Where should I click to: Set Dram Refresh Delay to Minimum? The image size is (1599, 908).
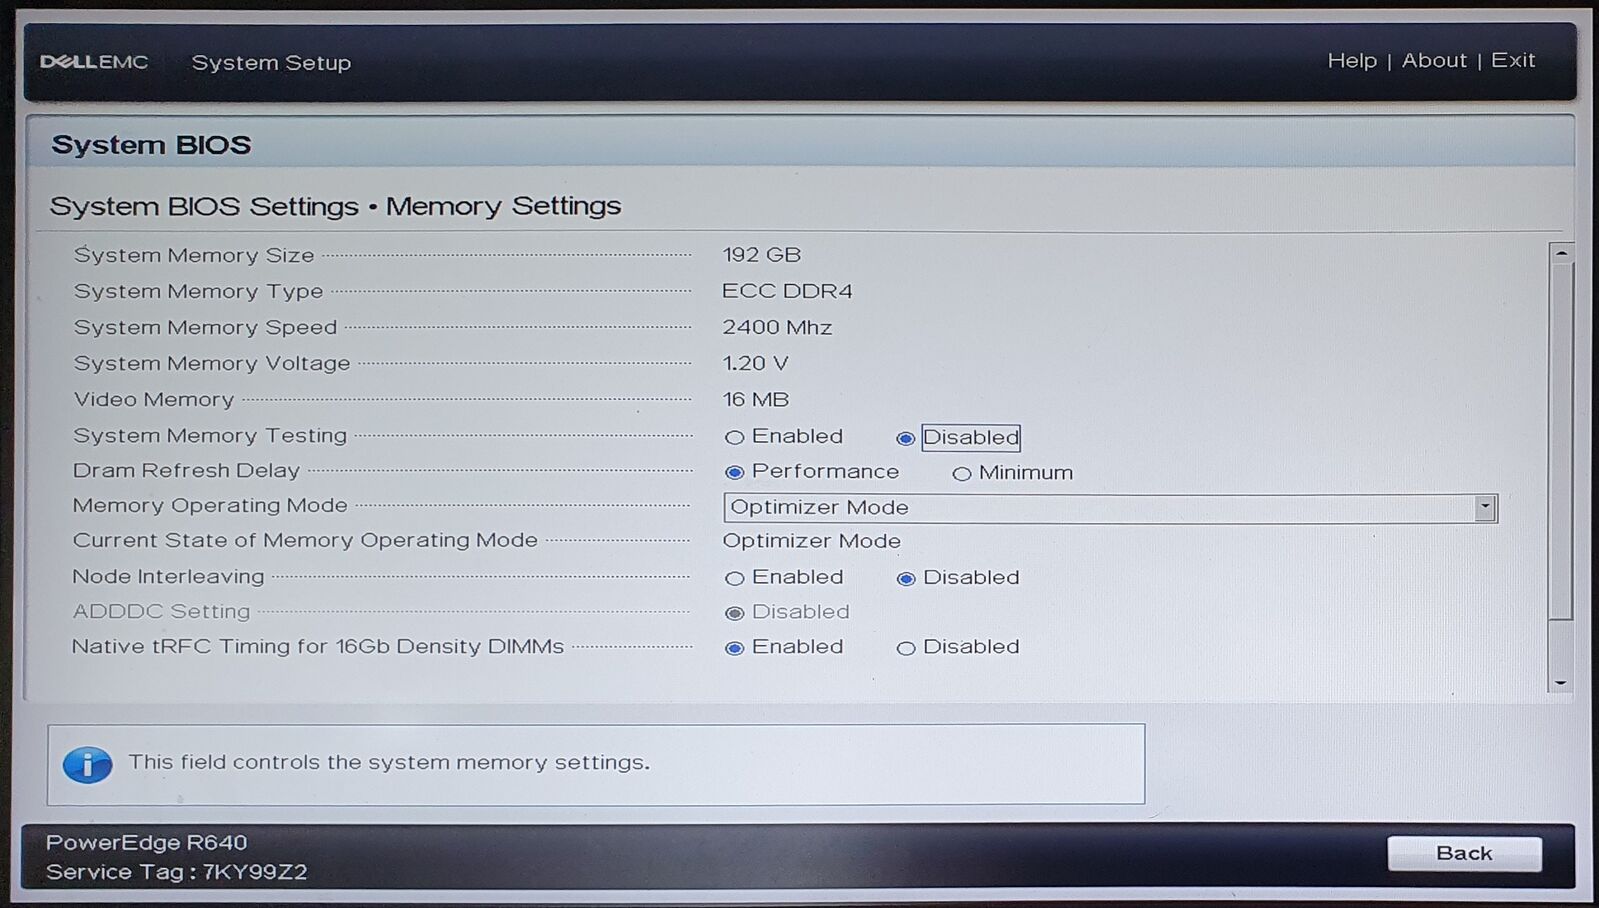point(962,473)
